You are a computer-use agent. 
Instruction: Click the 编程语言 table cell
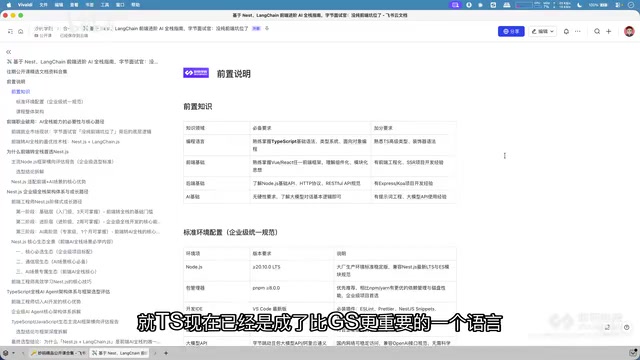[216, 145]
